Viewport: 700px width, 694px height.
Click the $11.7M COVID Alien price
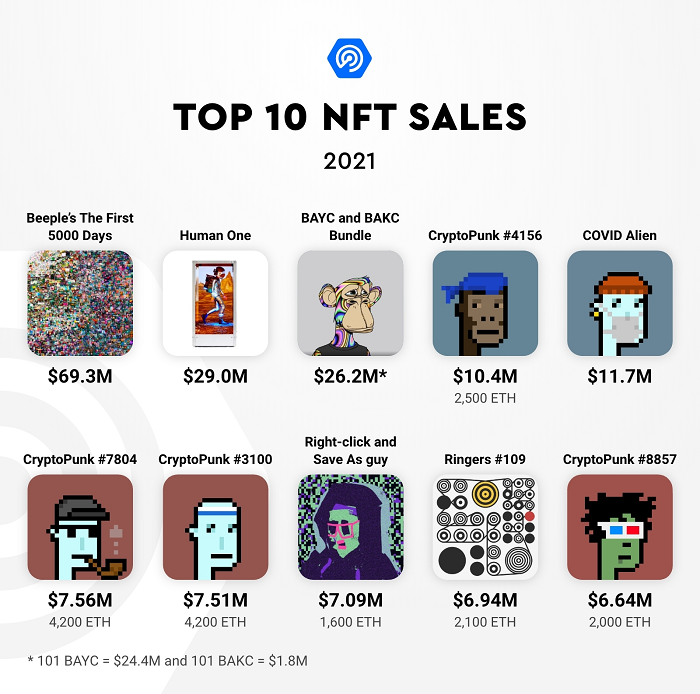[620, 376]
